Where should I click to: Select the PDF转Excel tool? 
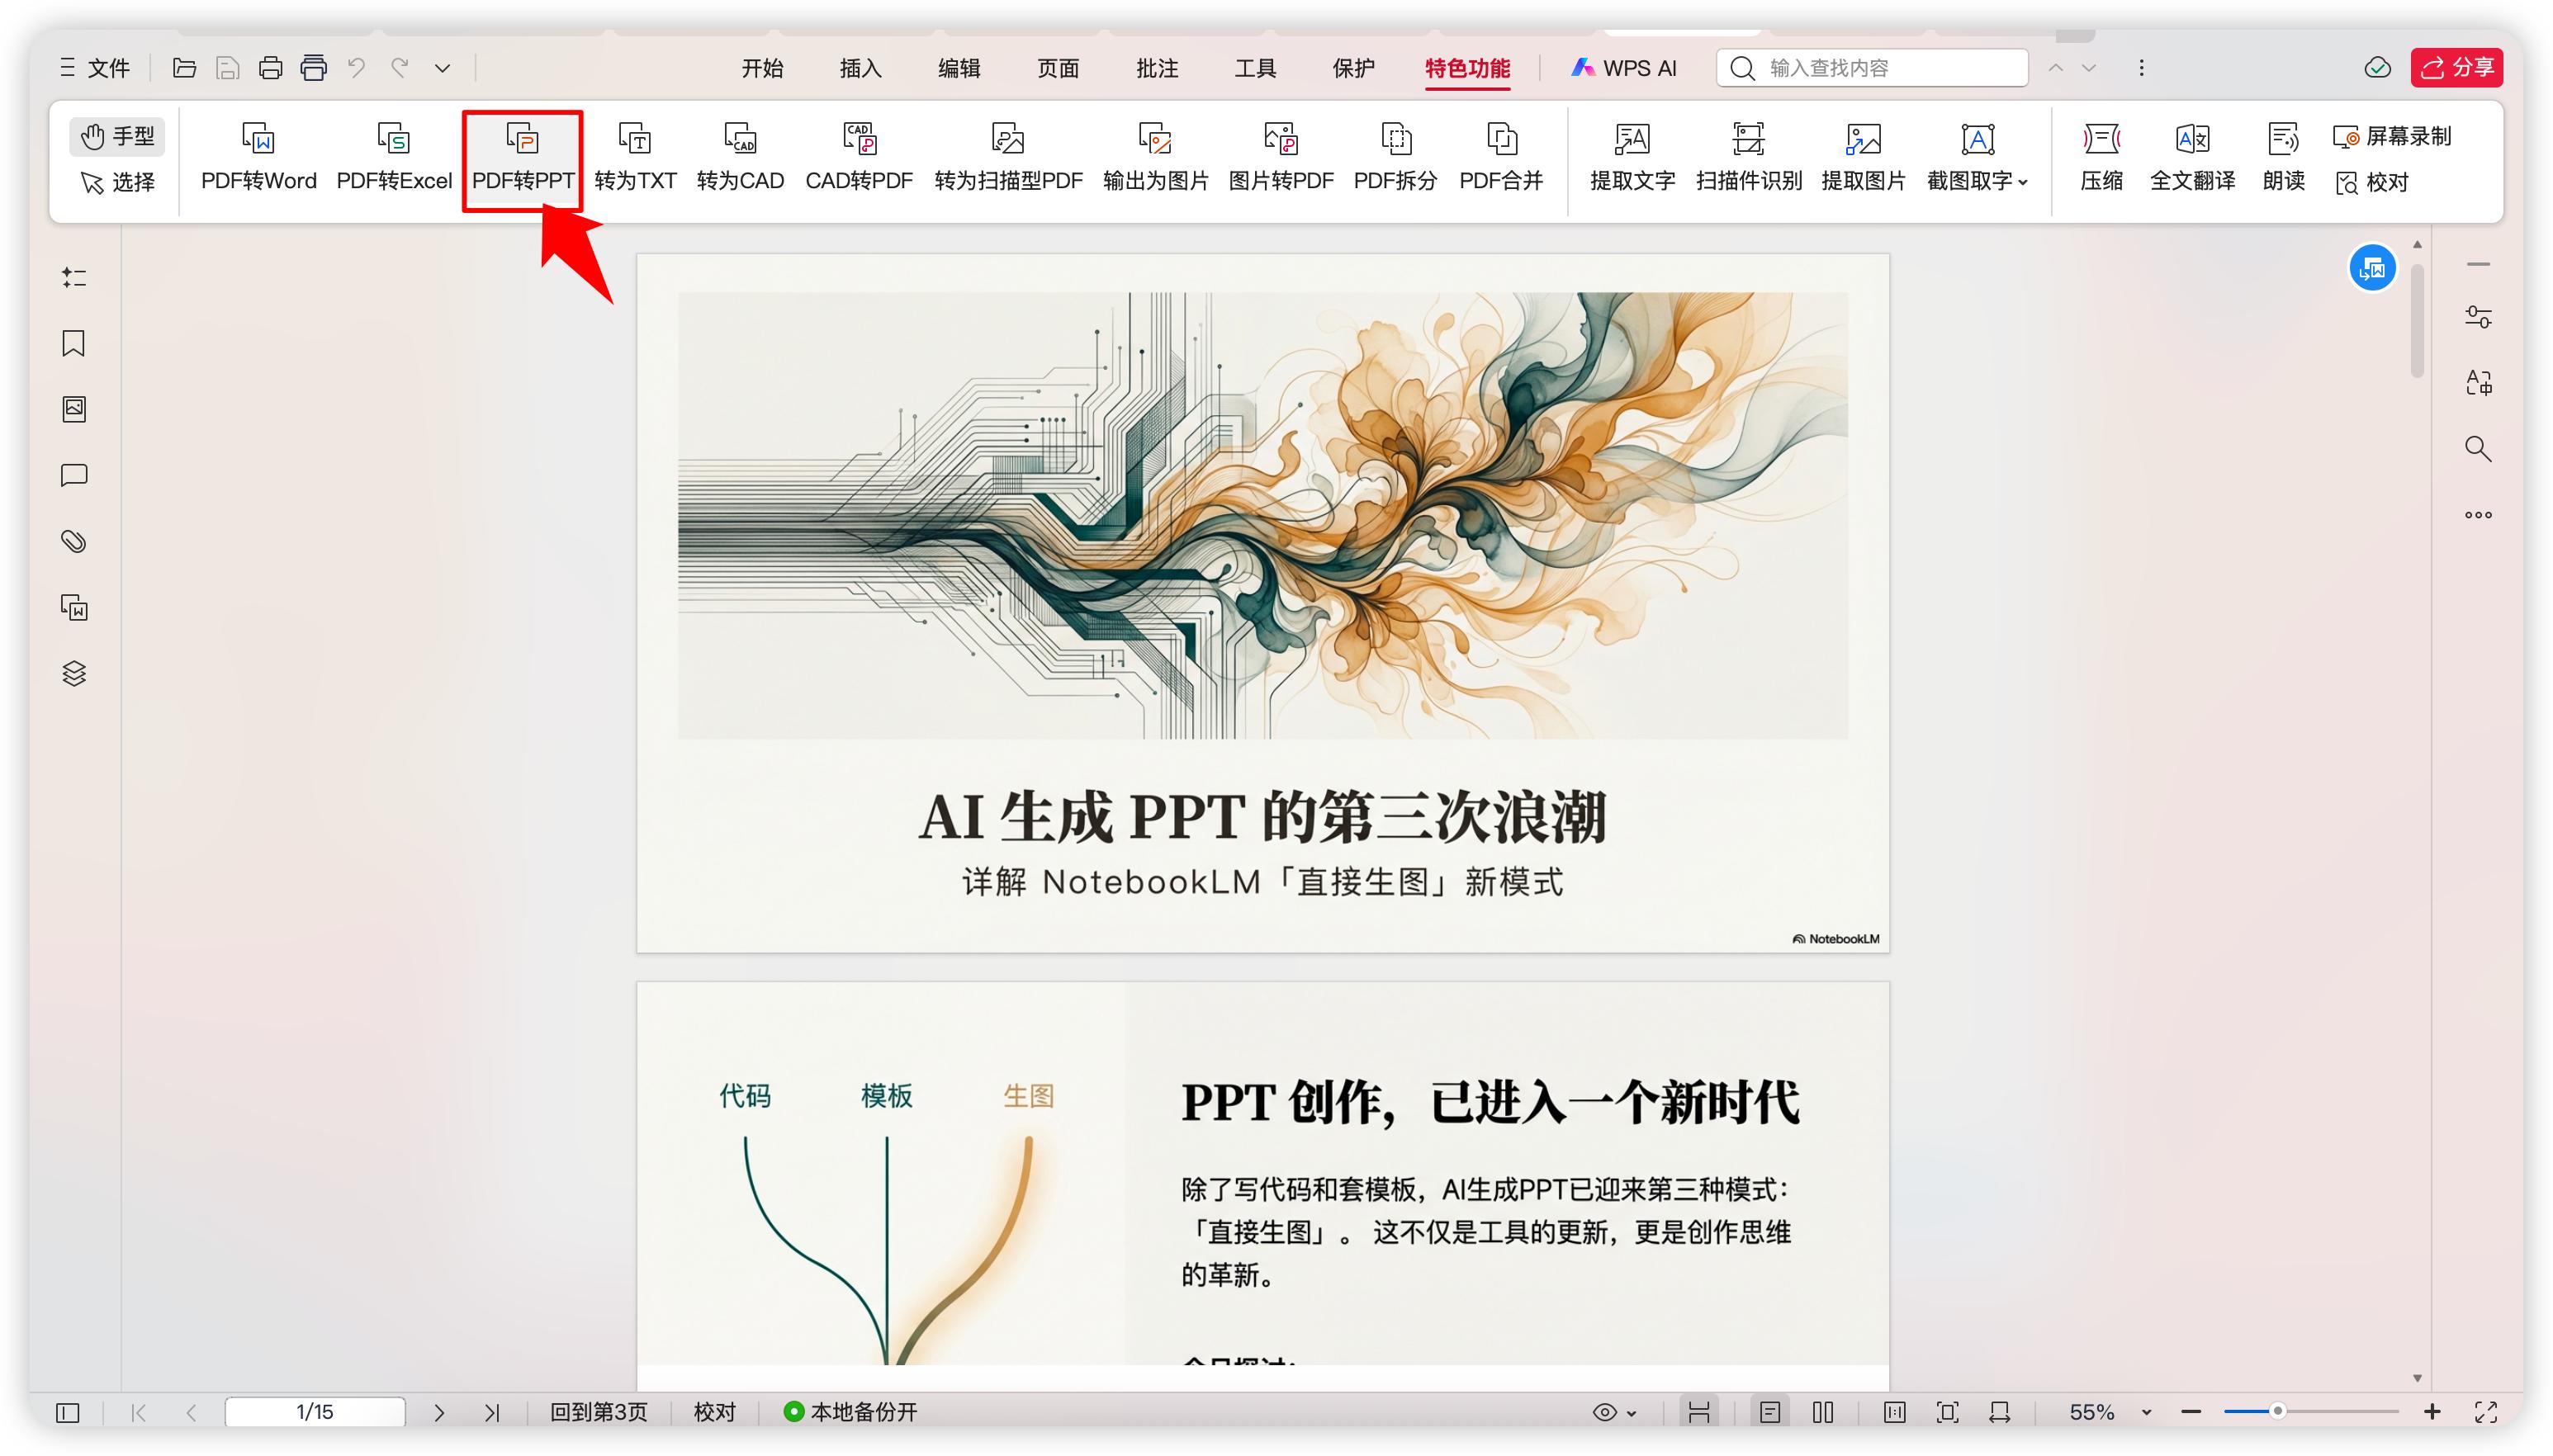(x=394, y=157)
